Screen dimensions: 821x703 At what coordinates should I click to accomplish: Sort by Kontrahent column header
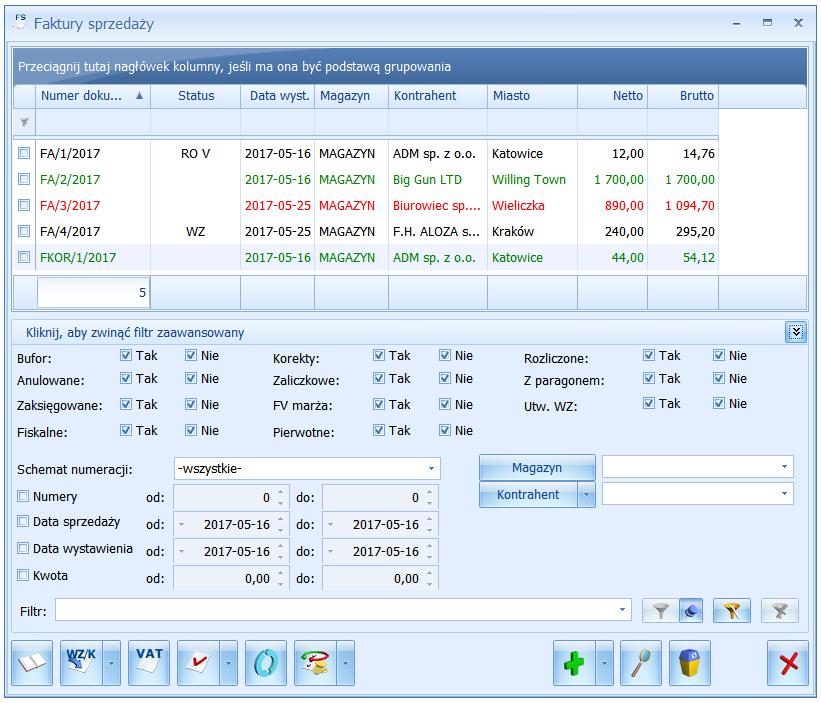(x=438, y=96)
